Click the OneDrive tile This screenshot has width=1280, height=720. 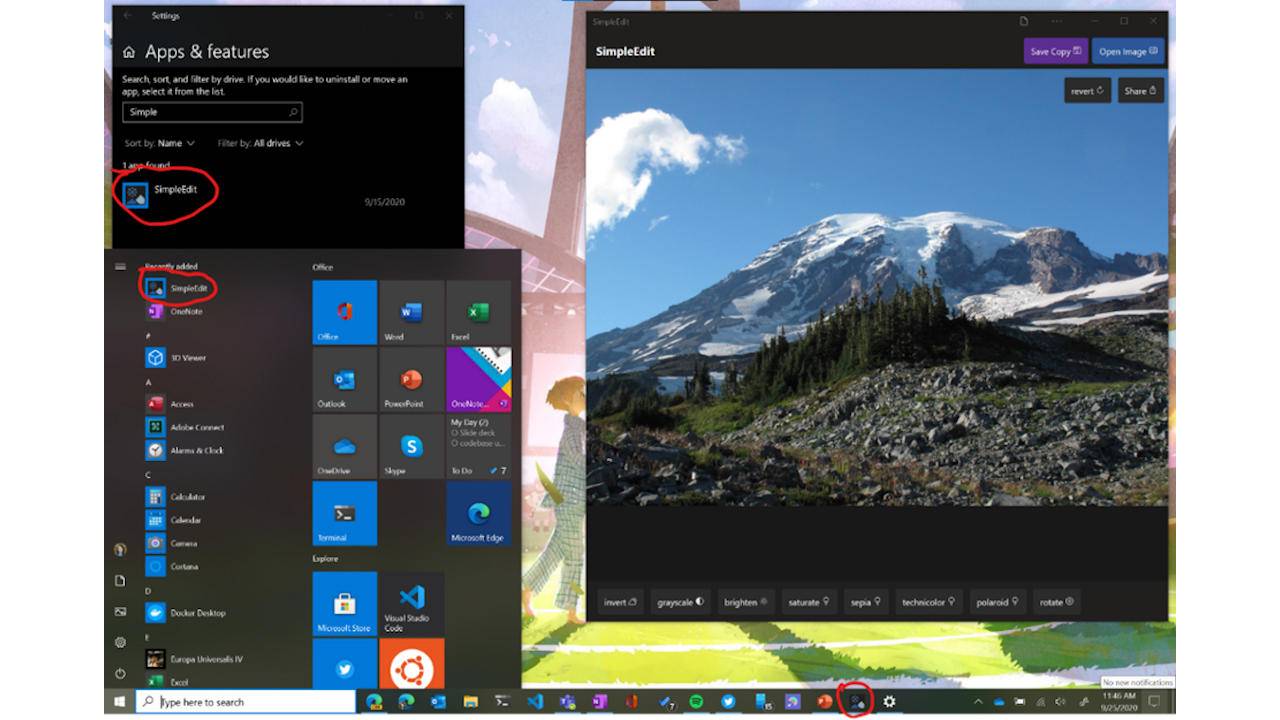pos(345,446)
